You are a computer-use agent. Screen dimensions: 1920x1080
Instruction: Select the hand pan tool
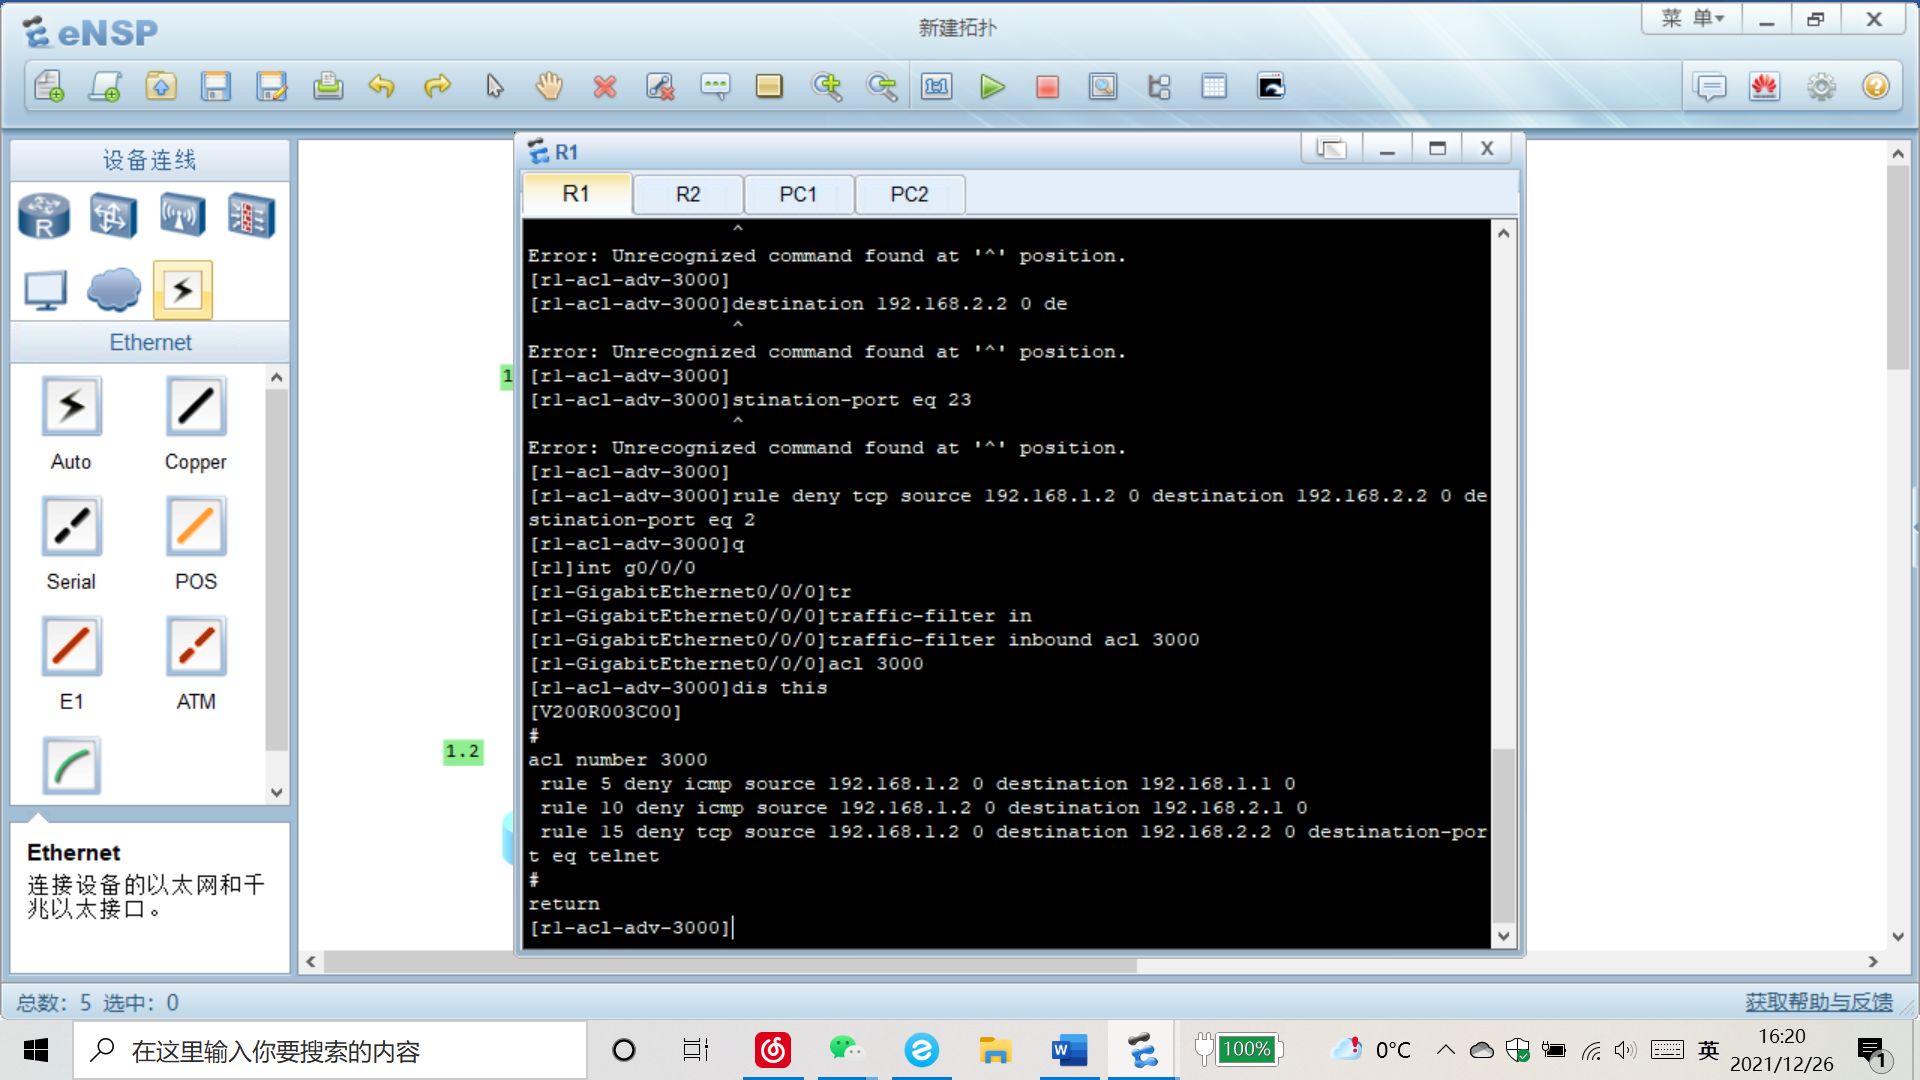[x=549, y=87]
